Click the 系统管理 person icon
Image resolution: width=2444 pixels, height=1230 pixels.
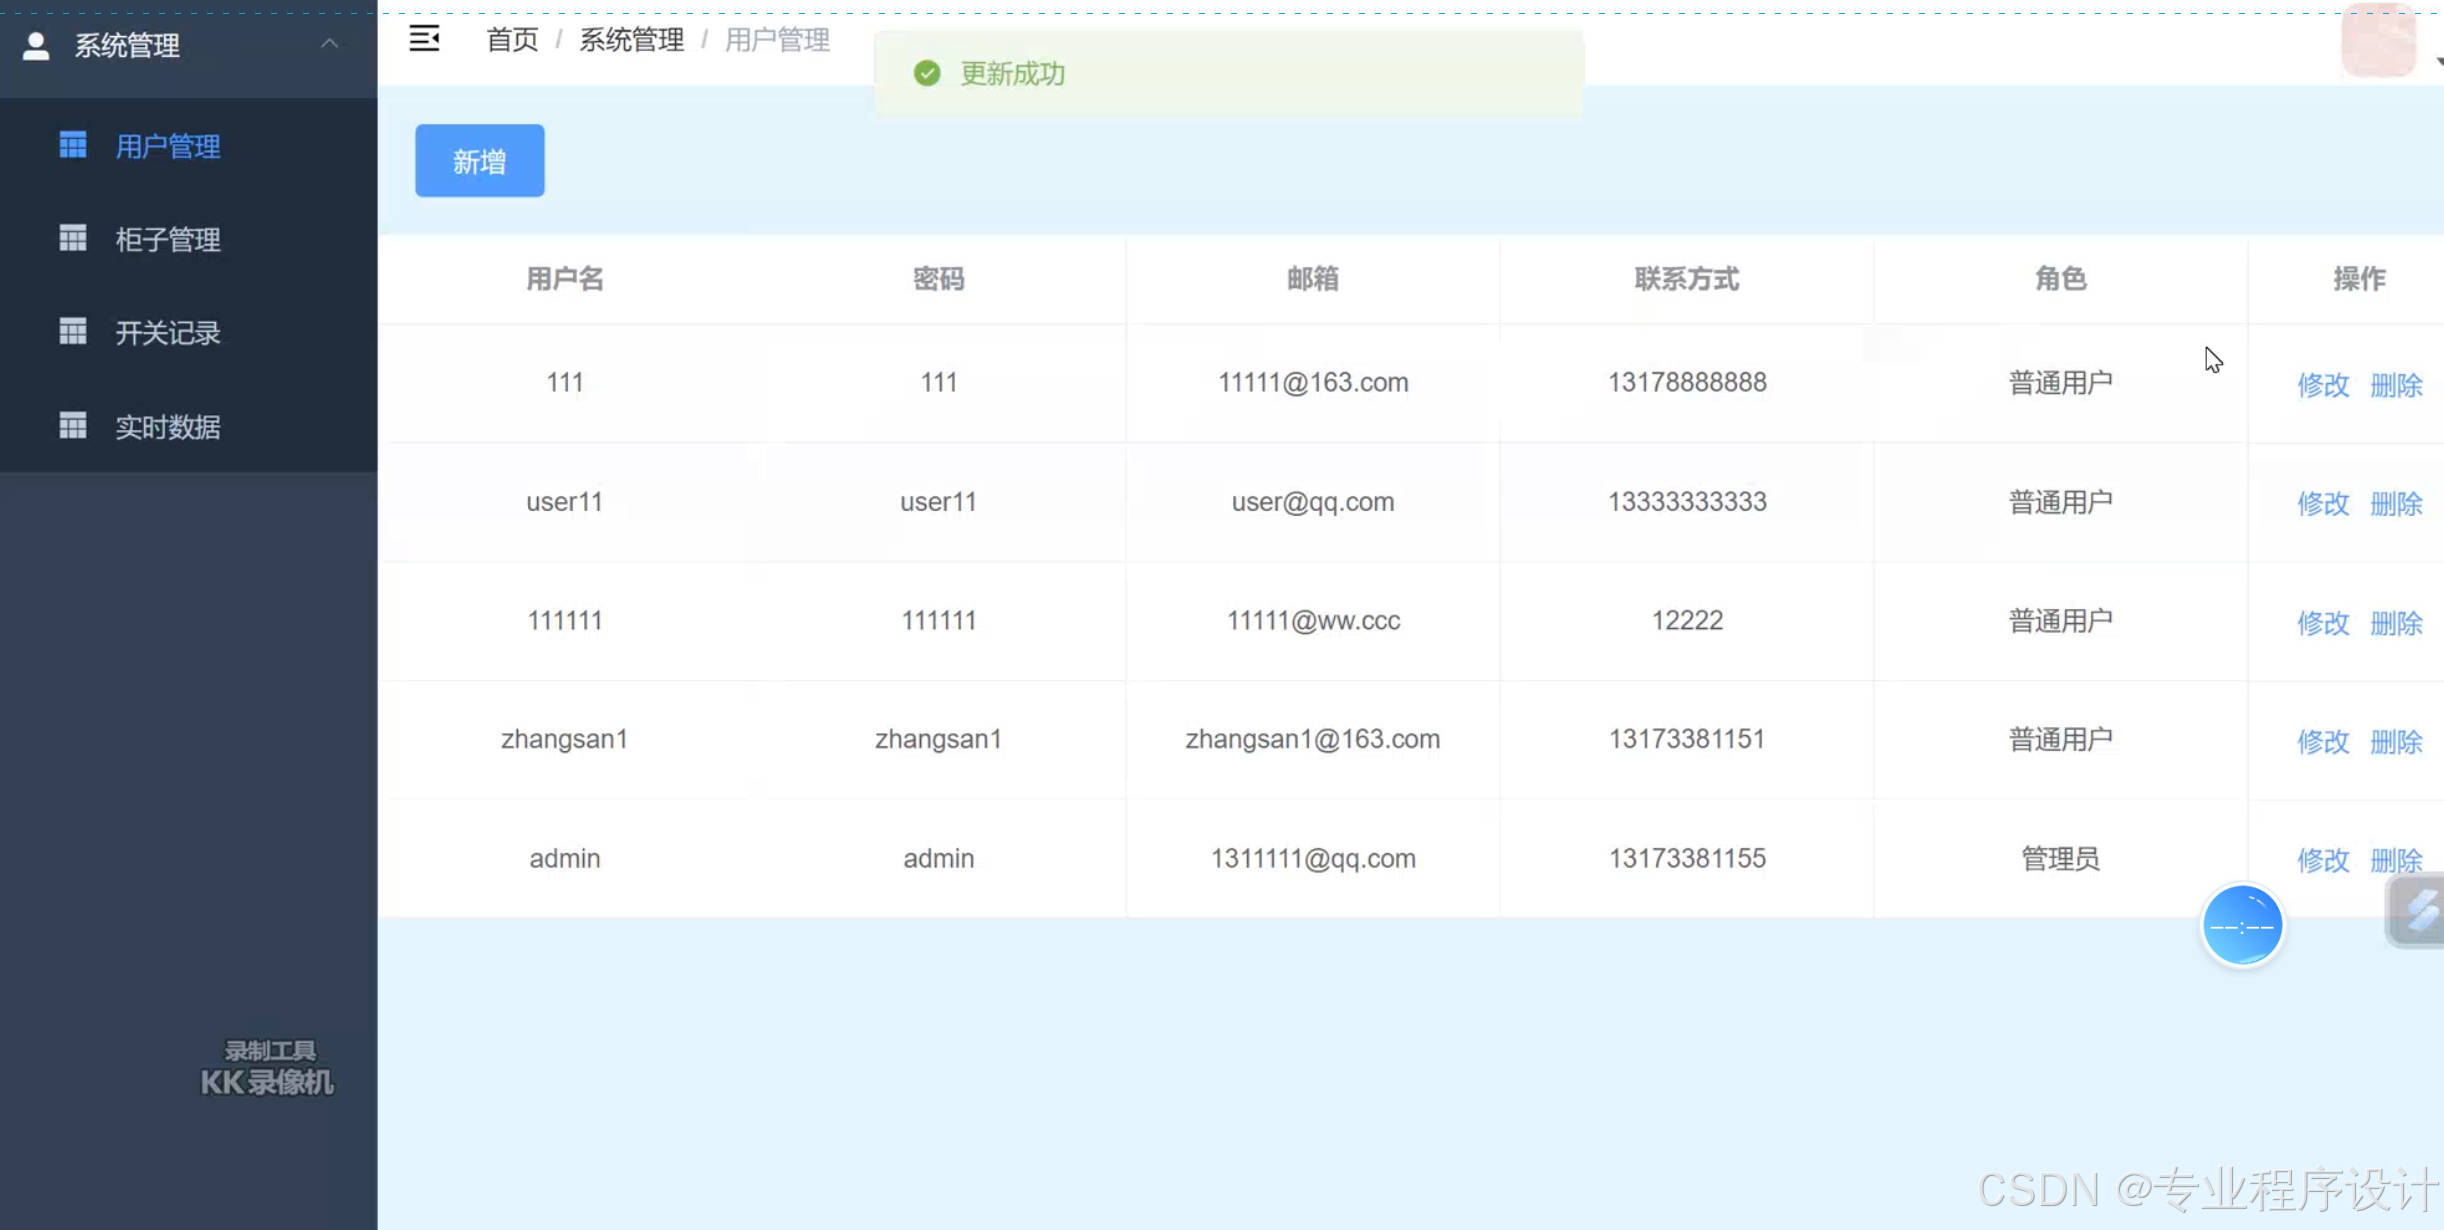36,46
